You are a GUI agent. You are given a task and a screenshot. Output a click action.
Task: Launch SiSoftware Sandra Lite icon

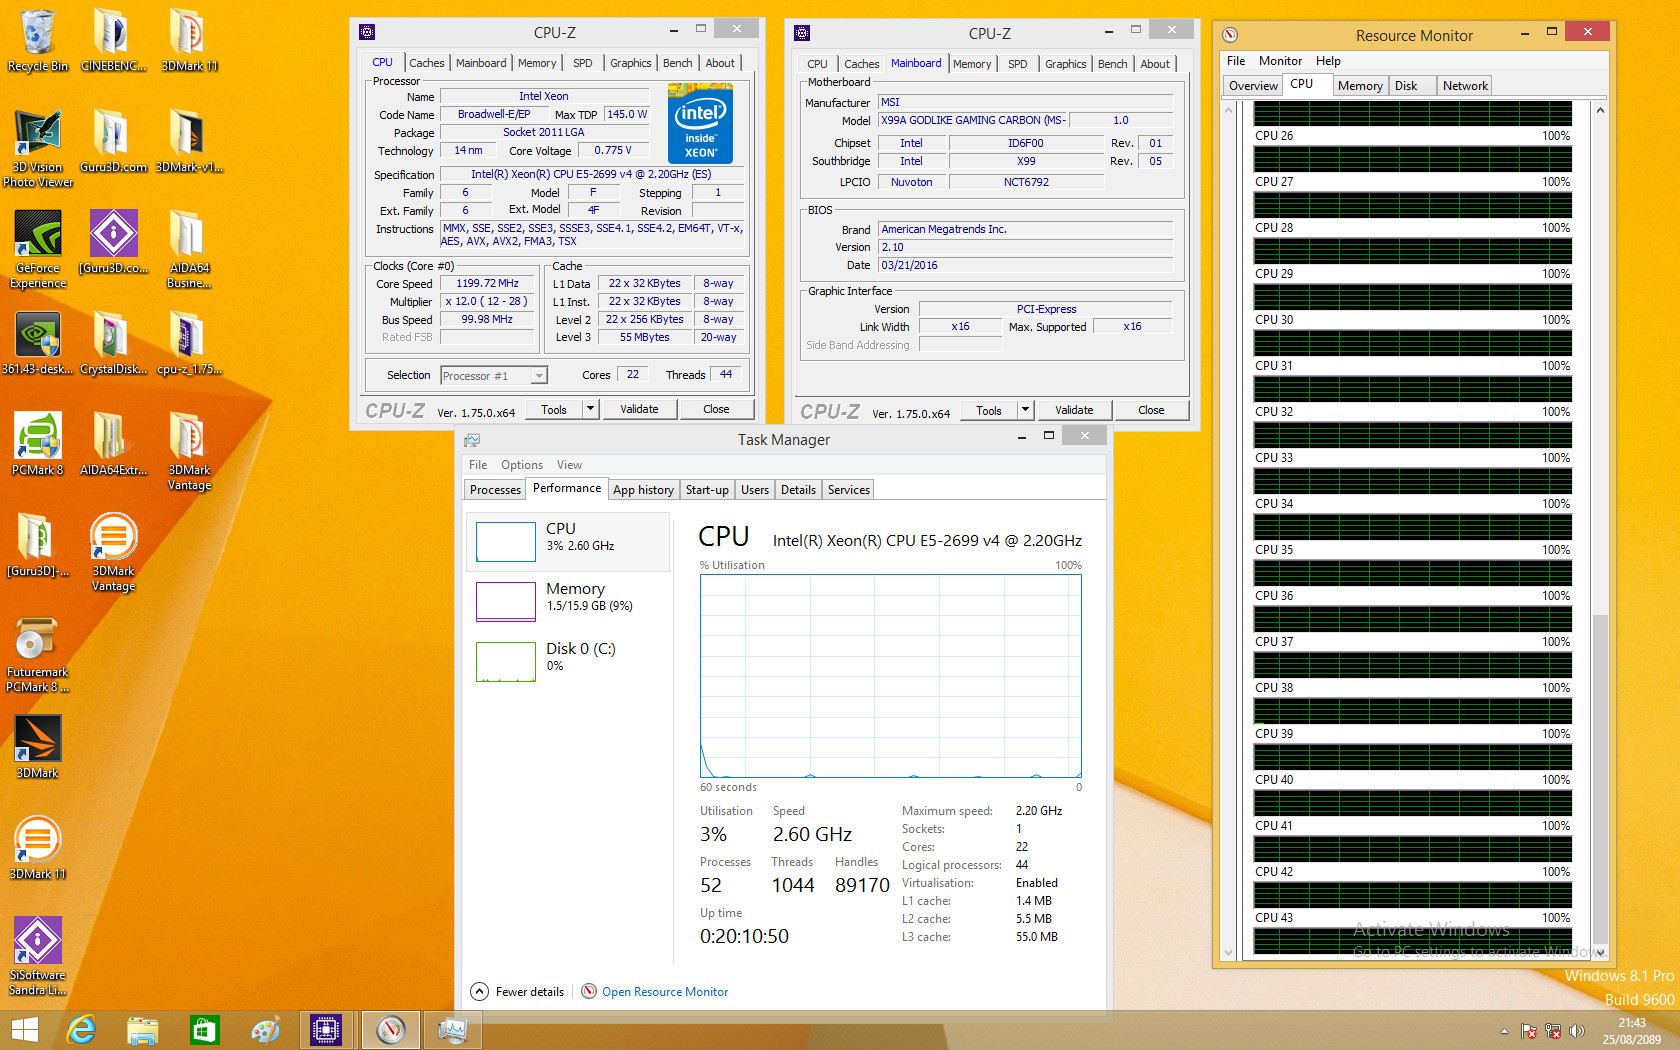click(x=38, y=956)
